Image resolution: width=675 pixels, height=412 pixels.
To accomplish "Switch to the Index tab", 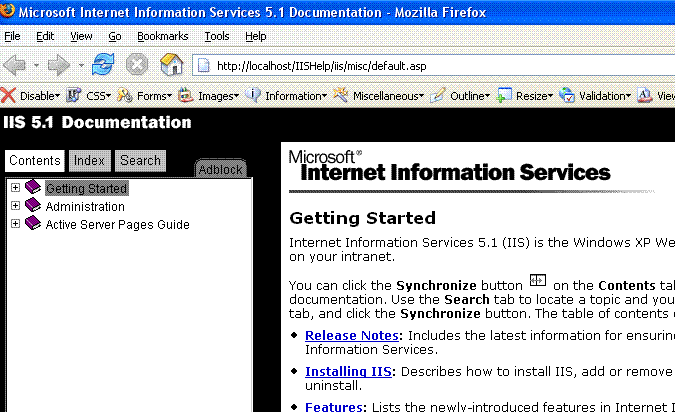I will (90, 161).
